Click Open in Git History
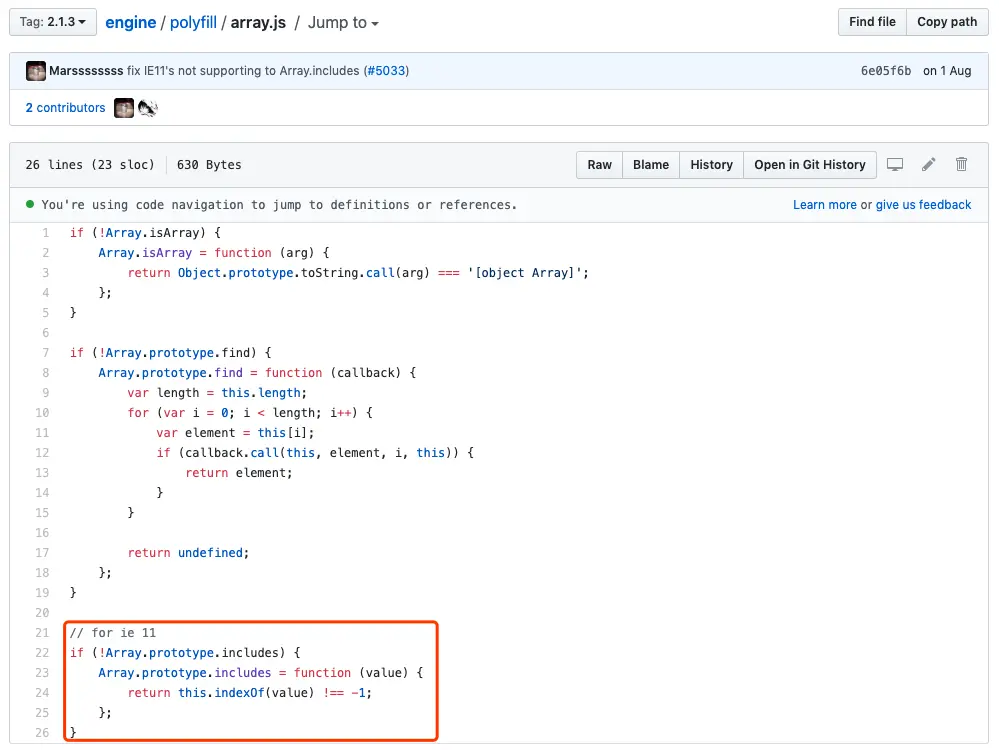The image size is (999, 750). coord(810,164)
